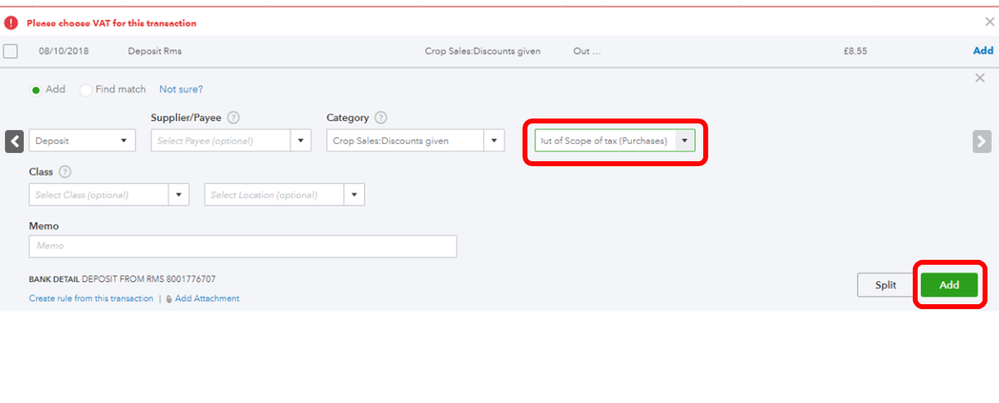The width and height of the screenshot is (999, 403).
Task: Click 'Create rule from this transaction' link
Action: point(91,298)
